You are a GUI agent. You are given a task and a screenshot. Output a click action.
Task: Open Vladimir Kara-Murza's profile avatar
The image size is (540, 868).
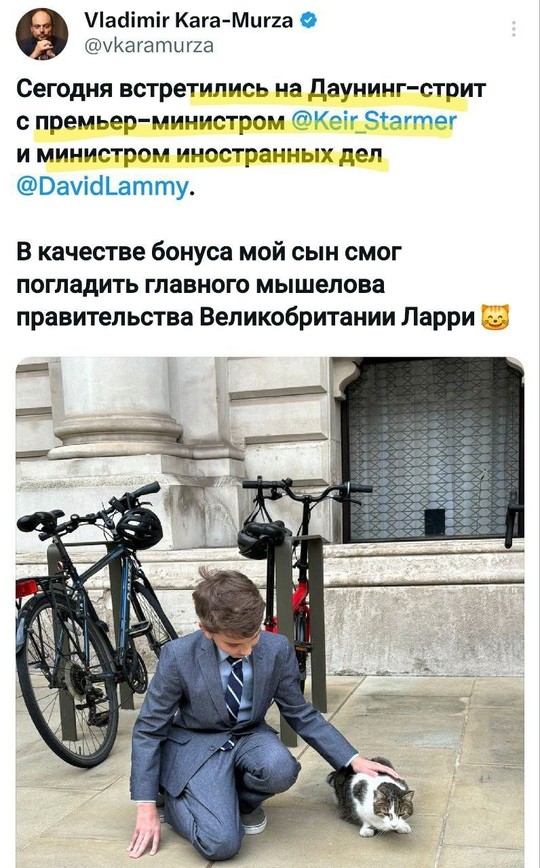pyautogui.click(x=42, y=34)
